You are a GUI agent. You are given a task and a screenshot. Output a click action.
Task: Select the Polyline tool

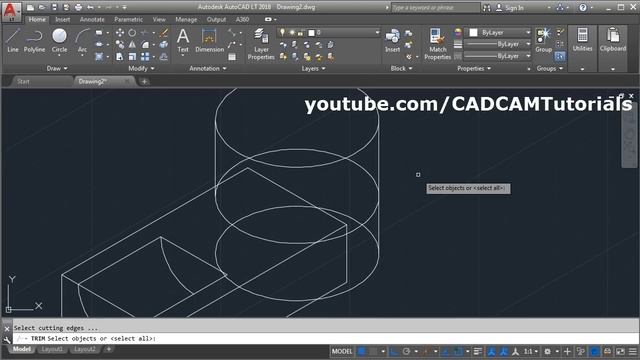[x=34, y=40]
